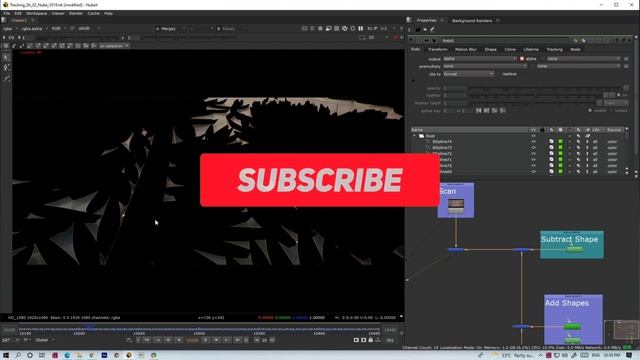The width and height of the screenshot is (640, 360).
Task: Open the Motion Blur tab
Action: [x=466, y=49]
